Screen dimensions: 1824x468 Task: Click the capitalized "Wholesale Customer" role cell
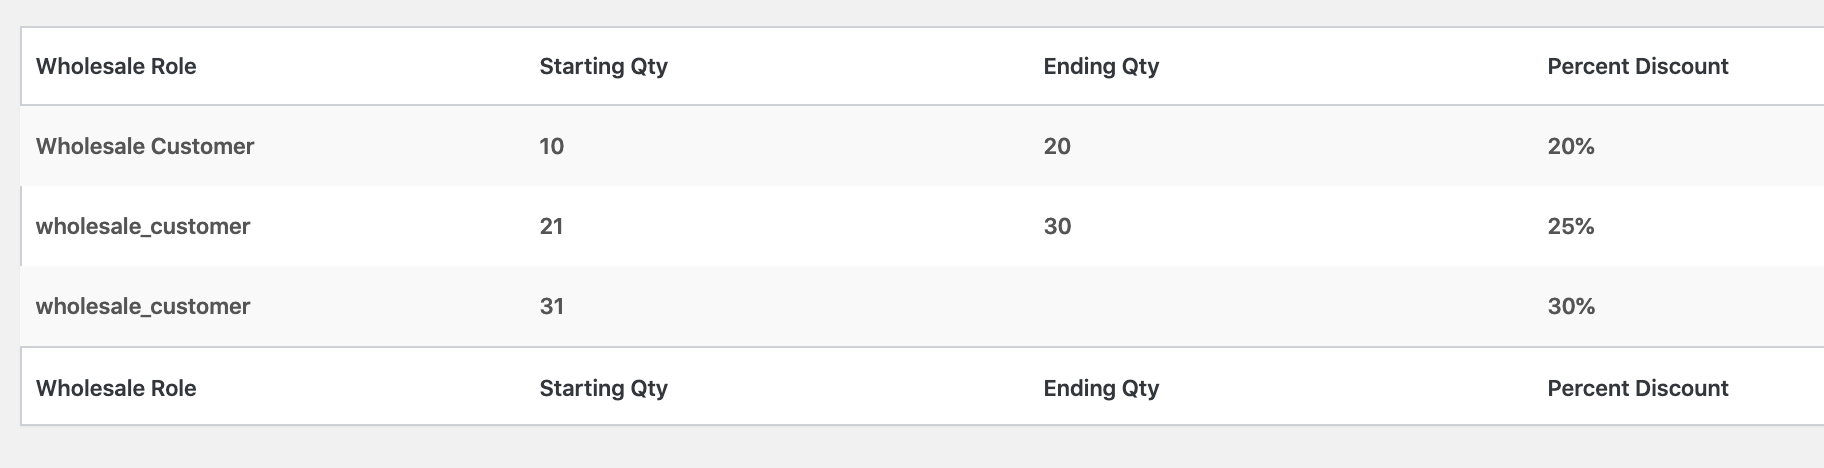pyautogui.click(x=145, y=147)
